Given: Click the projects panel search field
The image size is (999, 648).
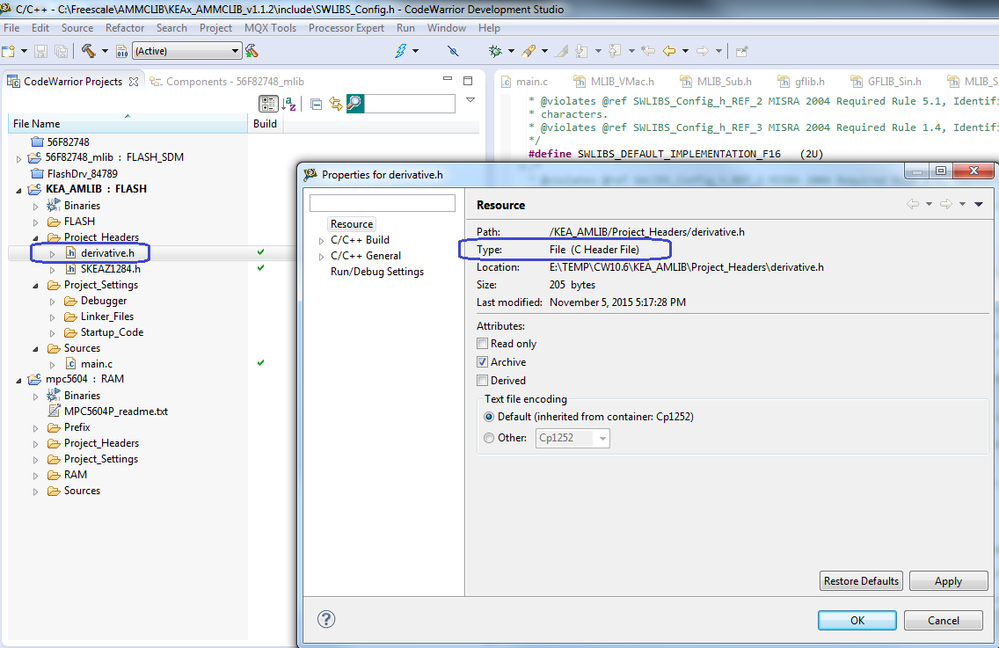Looking at the screenshot, I should [410, 103].
